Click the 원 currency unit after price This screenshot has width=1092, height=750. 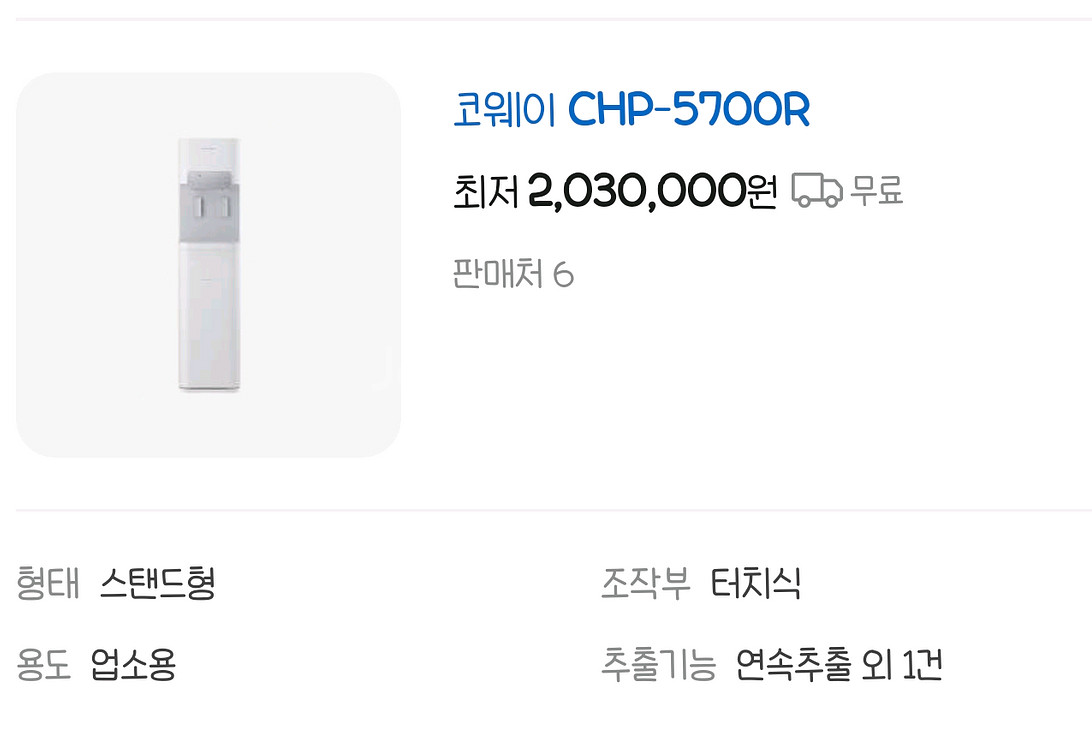pos(761,190)
